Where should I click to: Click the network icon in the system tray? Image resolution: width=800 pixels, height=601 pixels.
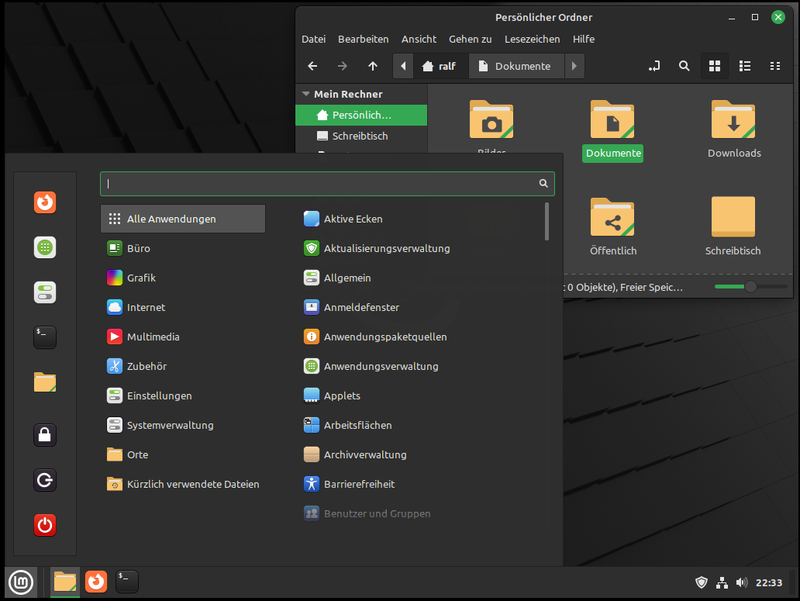pyautogui.click(x=722, y=582)
